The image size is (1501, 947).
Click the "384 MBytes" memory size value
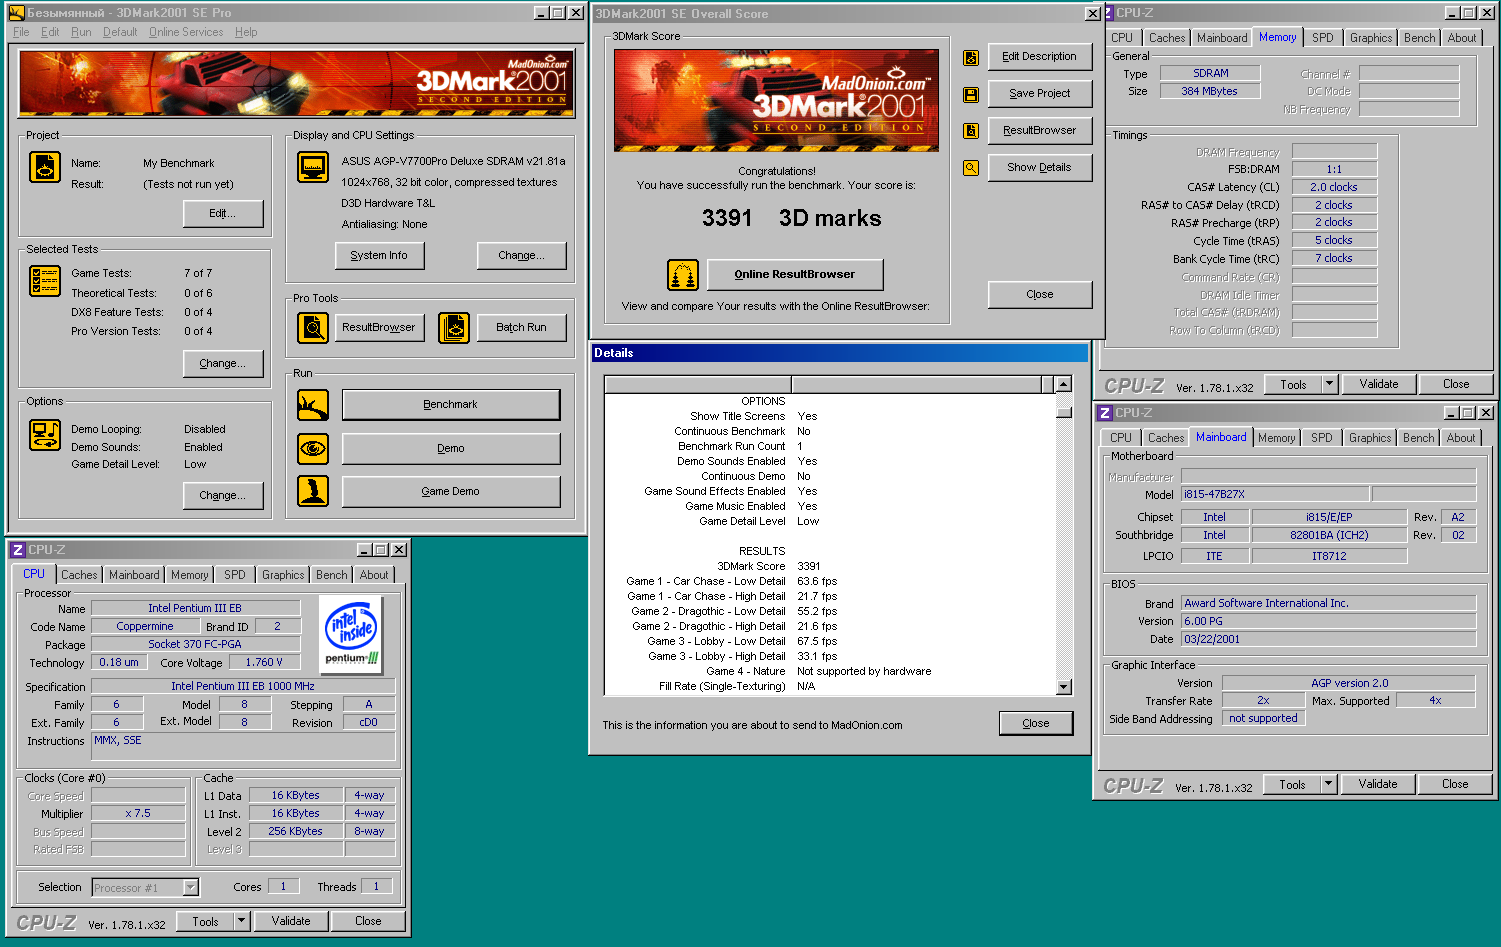pyautogui.click(x=1210, y=91)
